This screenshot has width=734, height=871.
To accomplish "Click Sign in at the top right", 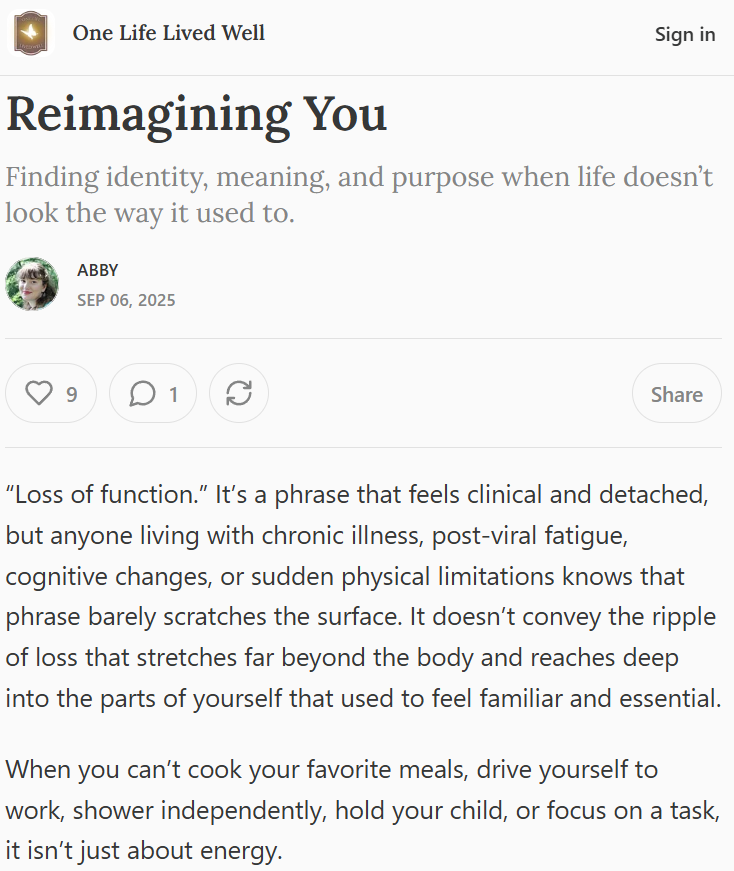I will pyautogui.click(x=685, y=34).
